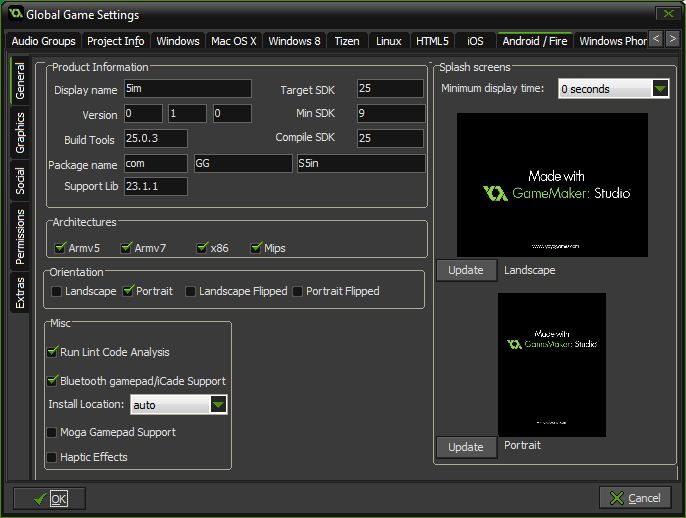
Task: Update the Portrait splash screen
Action: (466, 447)
